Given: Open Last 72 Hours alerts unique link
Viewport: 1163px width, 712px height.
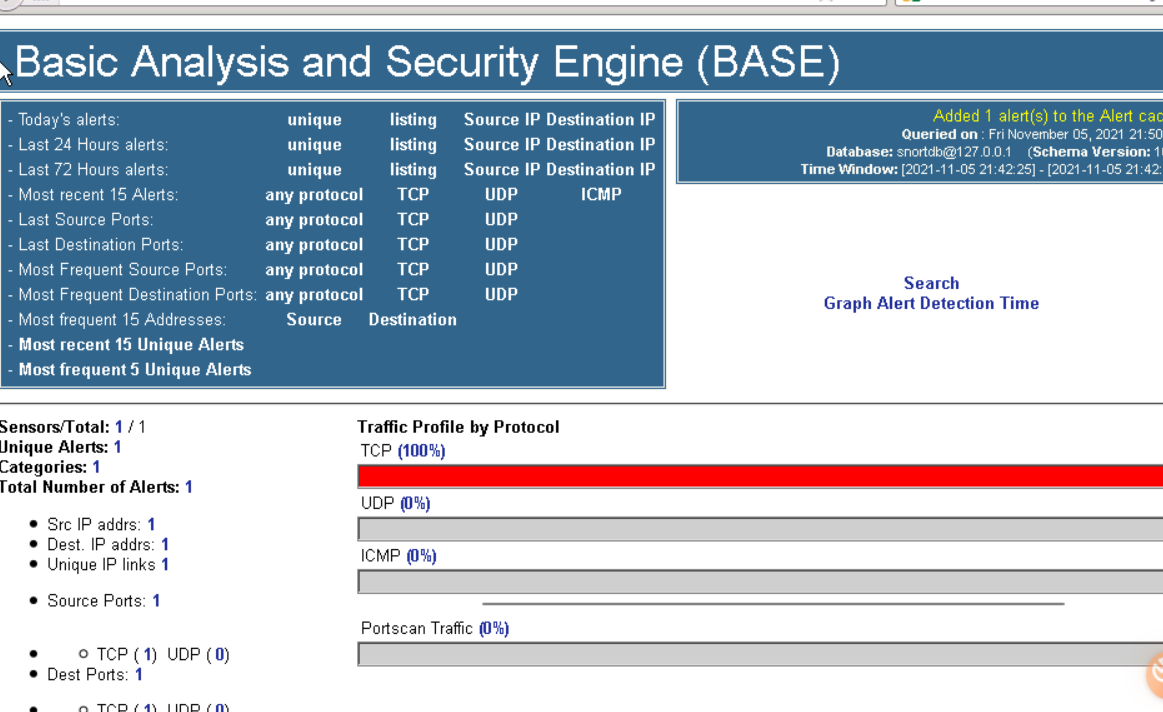Looking at the screenshot, I should pyautogui.click(x=314, y=171).
